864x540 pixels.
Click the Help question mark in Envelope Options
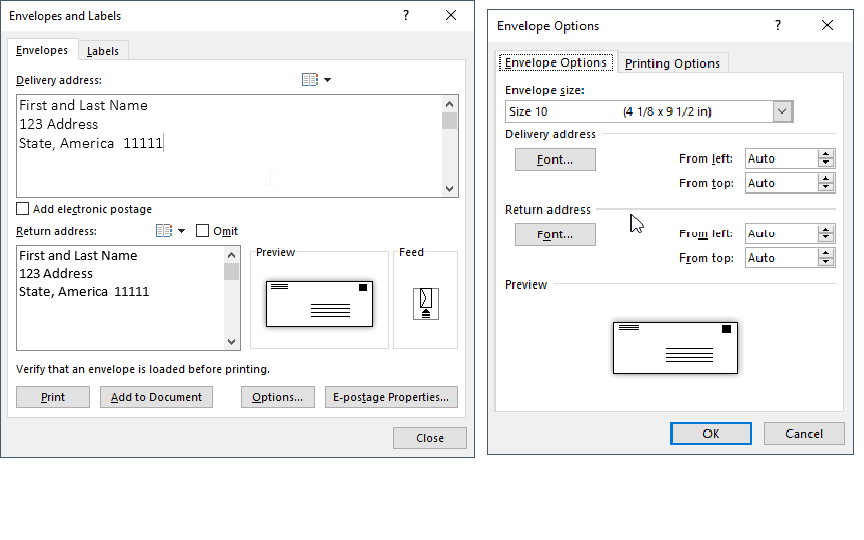pos(778,26)
